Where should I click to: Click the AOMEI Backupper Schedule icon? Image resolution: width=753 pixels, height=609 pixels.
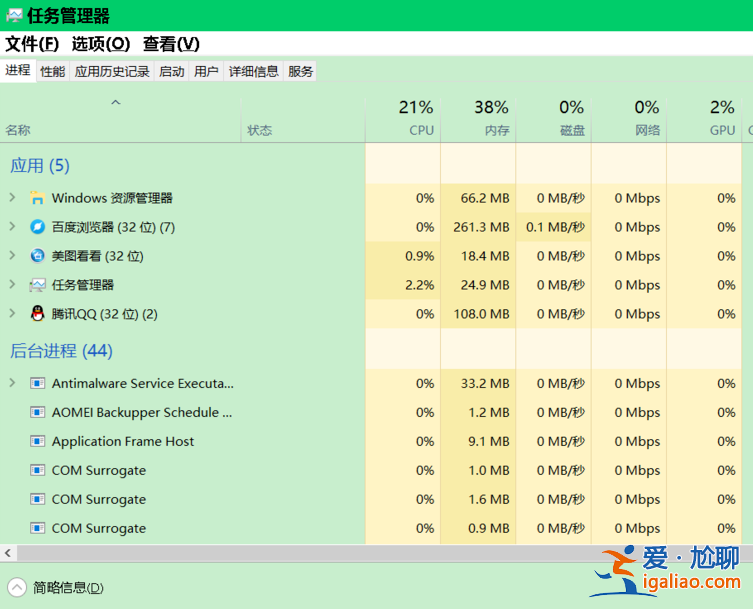point(37,412)
